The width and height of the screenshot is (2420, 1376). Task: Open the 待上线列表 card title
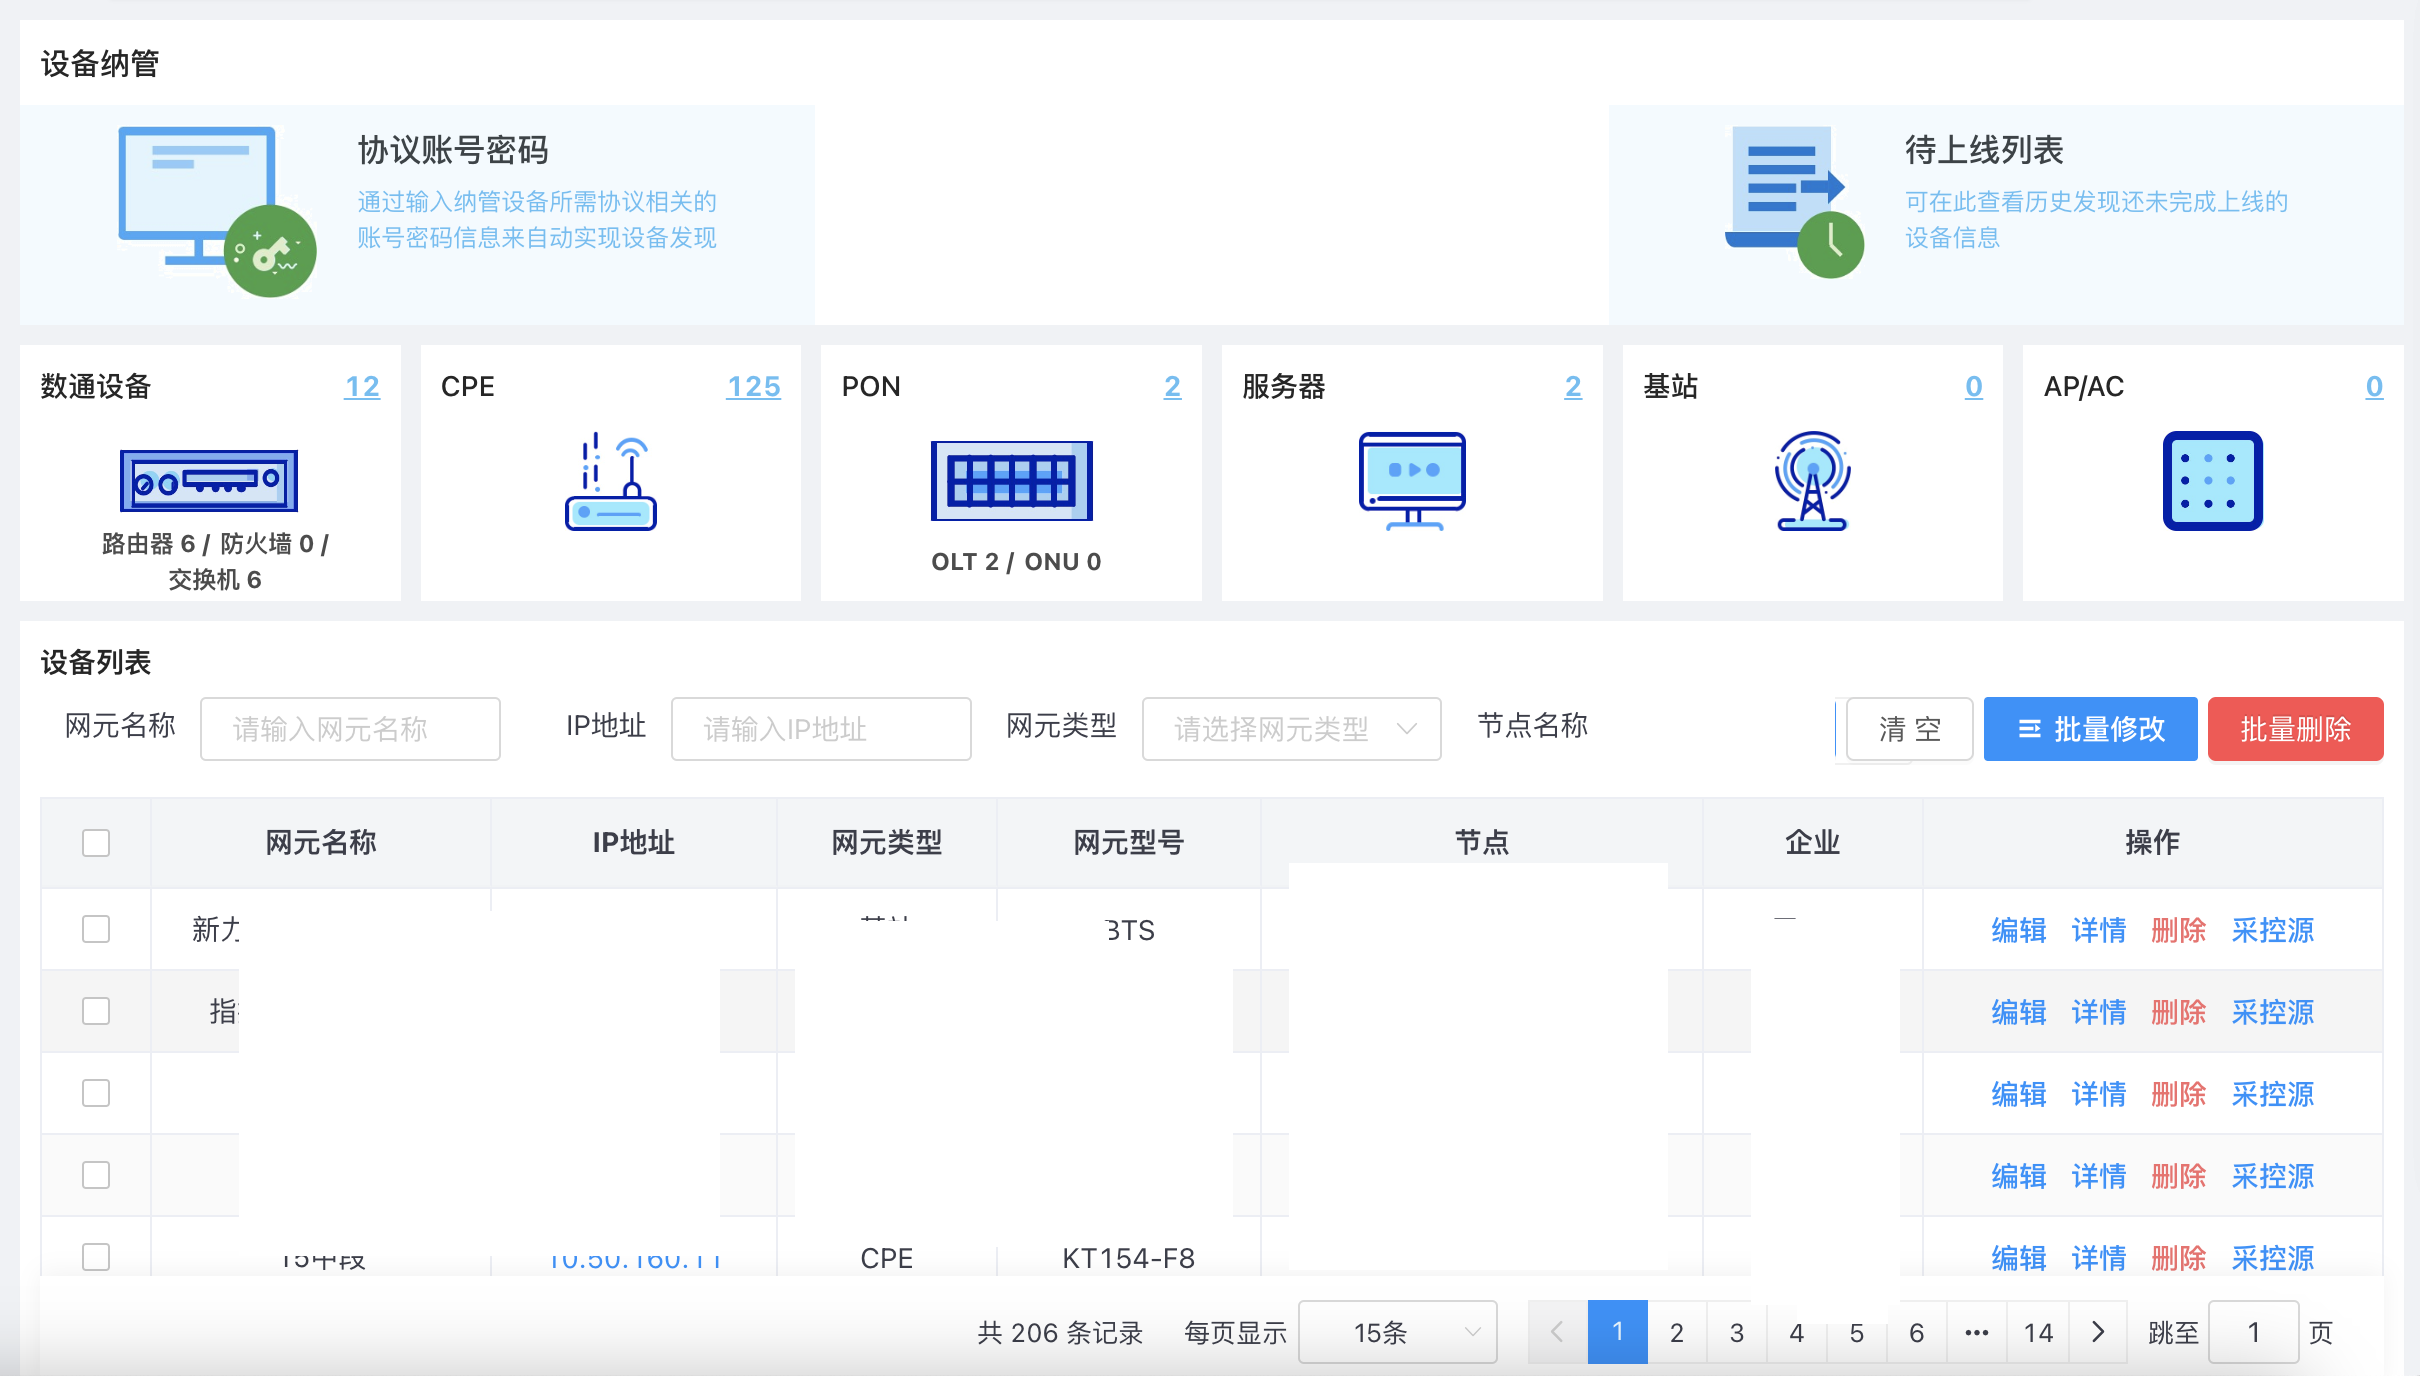coord(1984,150)
